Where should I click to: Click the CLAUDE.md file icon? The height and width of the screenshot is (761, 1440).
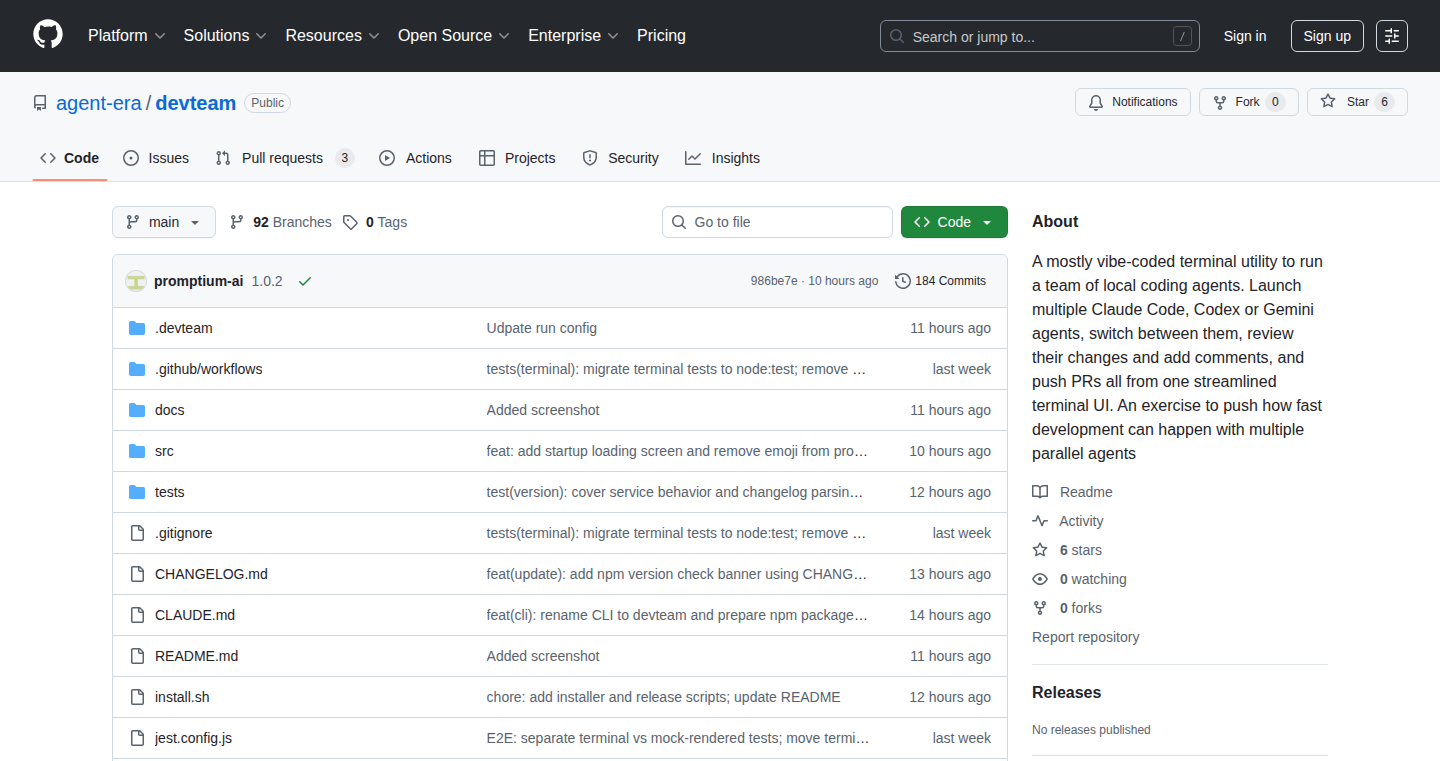(137, 615)
